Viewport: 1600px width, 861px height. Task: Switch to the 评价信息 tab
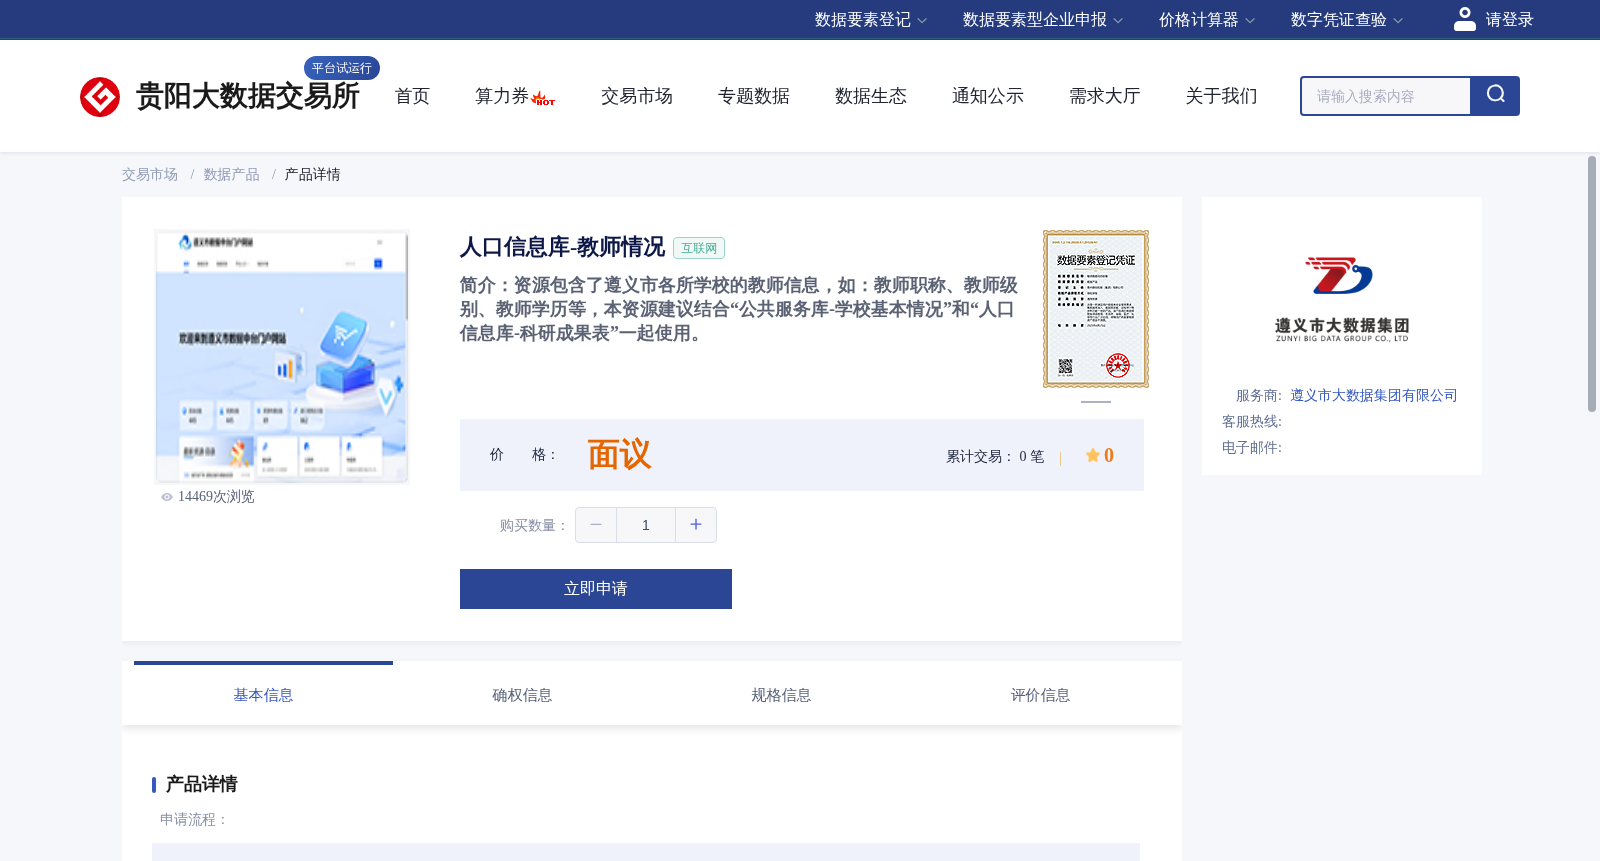1040,695
